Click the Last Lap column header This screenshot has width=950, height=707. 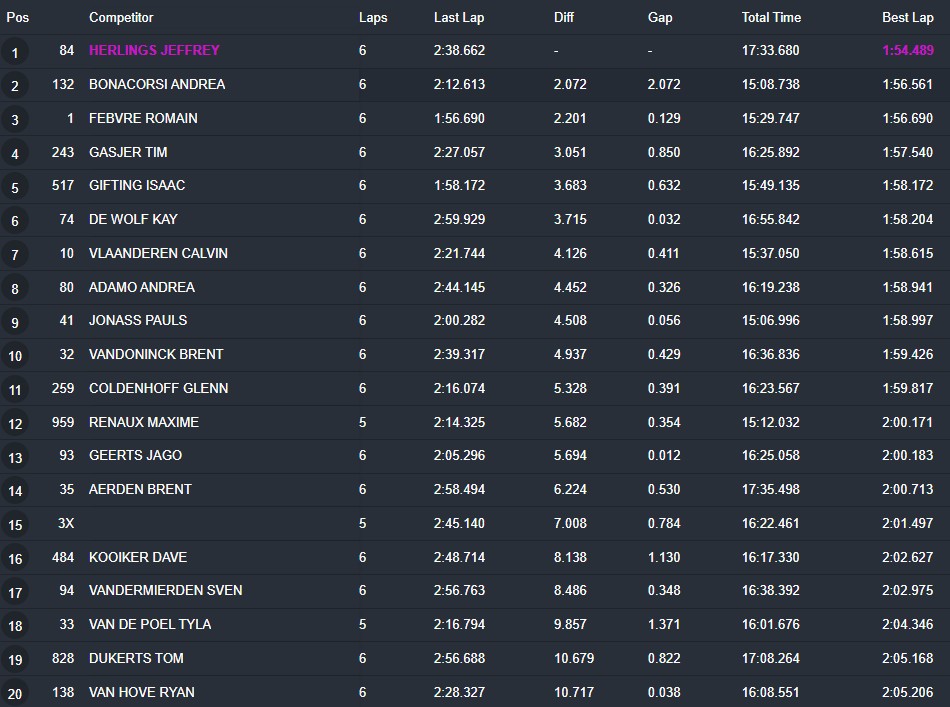point(459,18)
